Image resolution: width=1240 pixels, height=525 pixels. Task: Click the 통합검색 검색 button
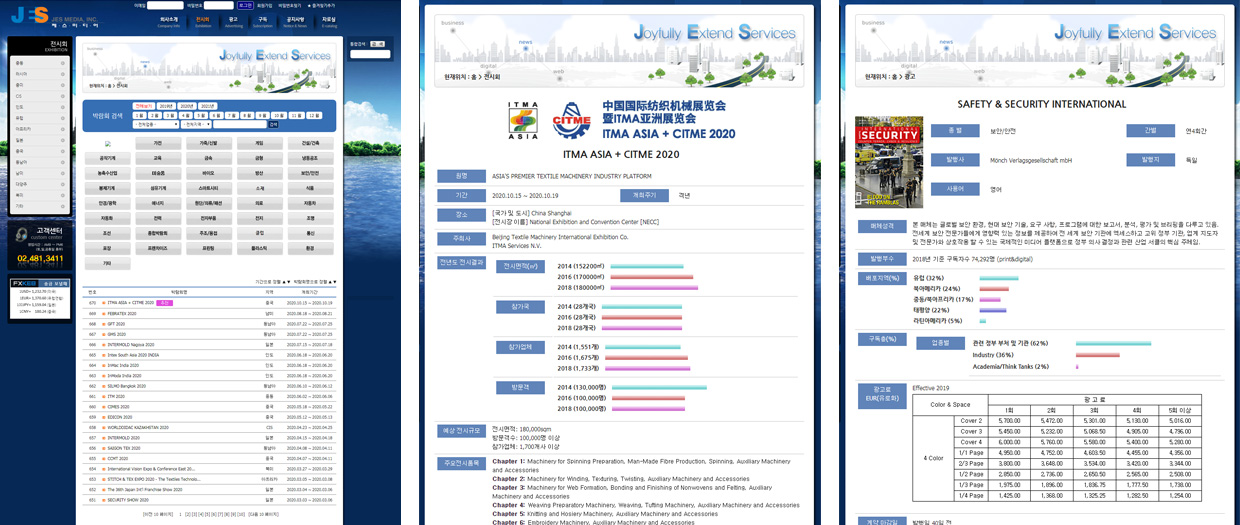377,44
